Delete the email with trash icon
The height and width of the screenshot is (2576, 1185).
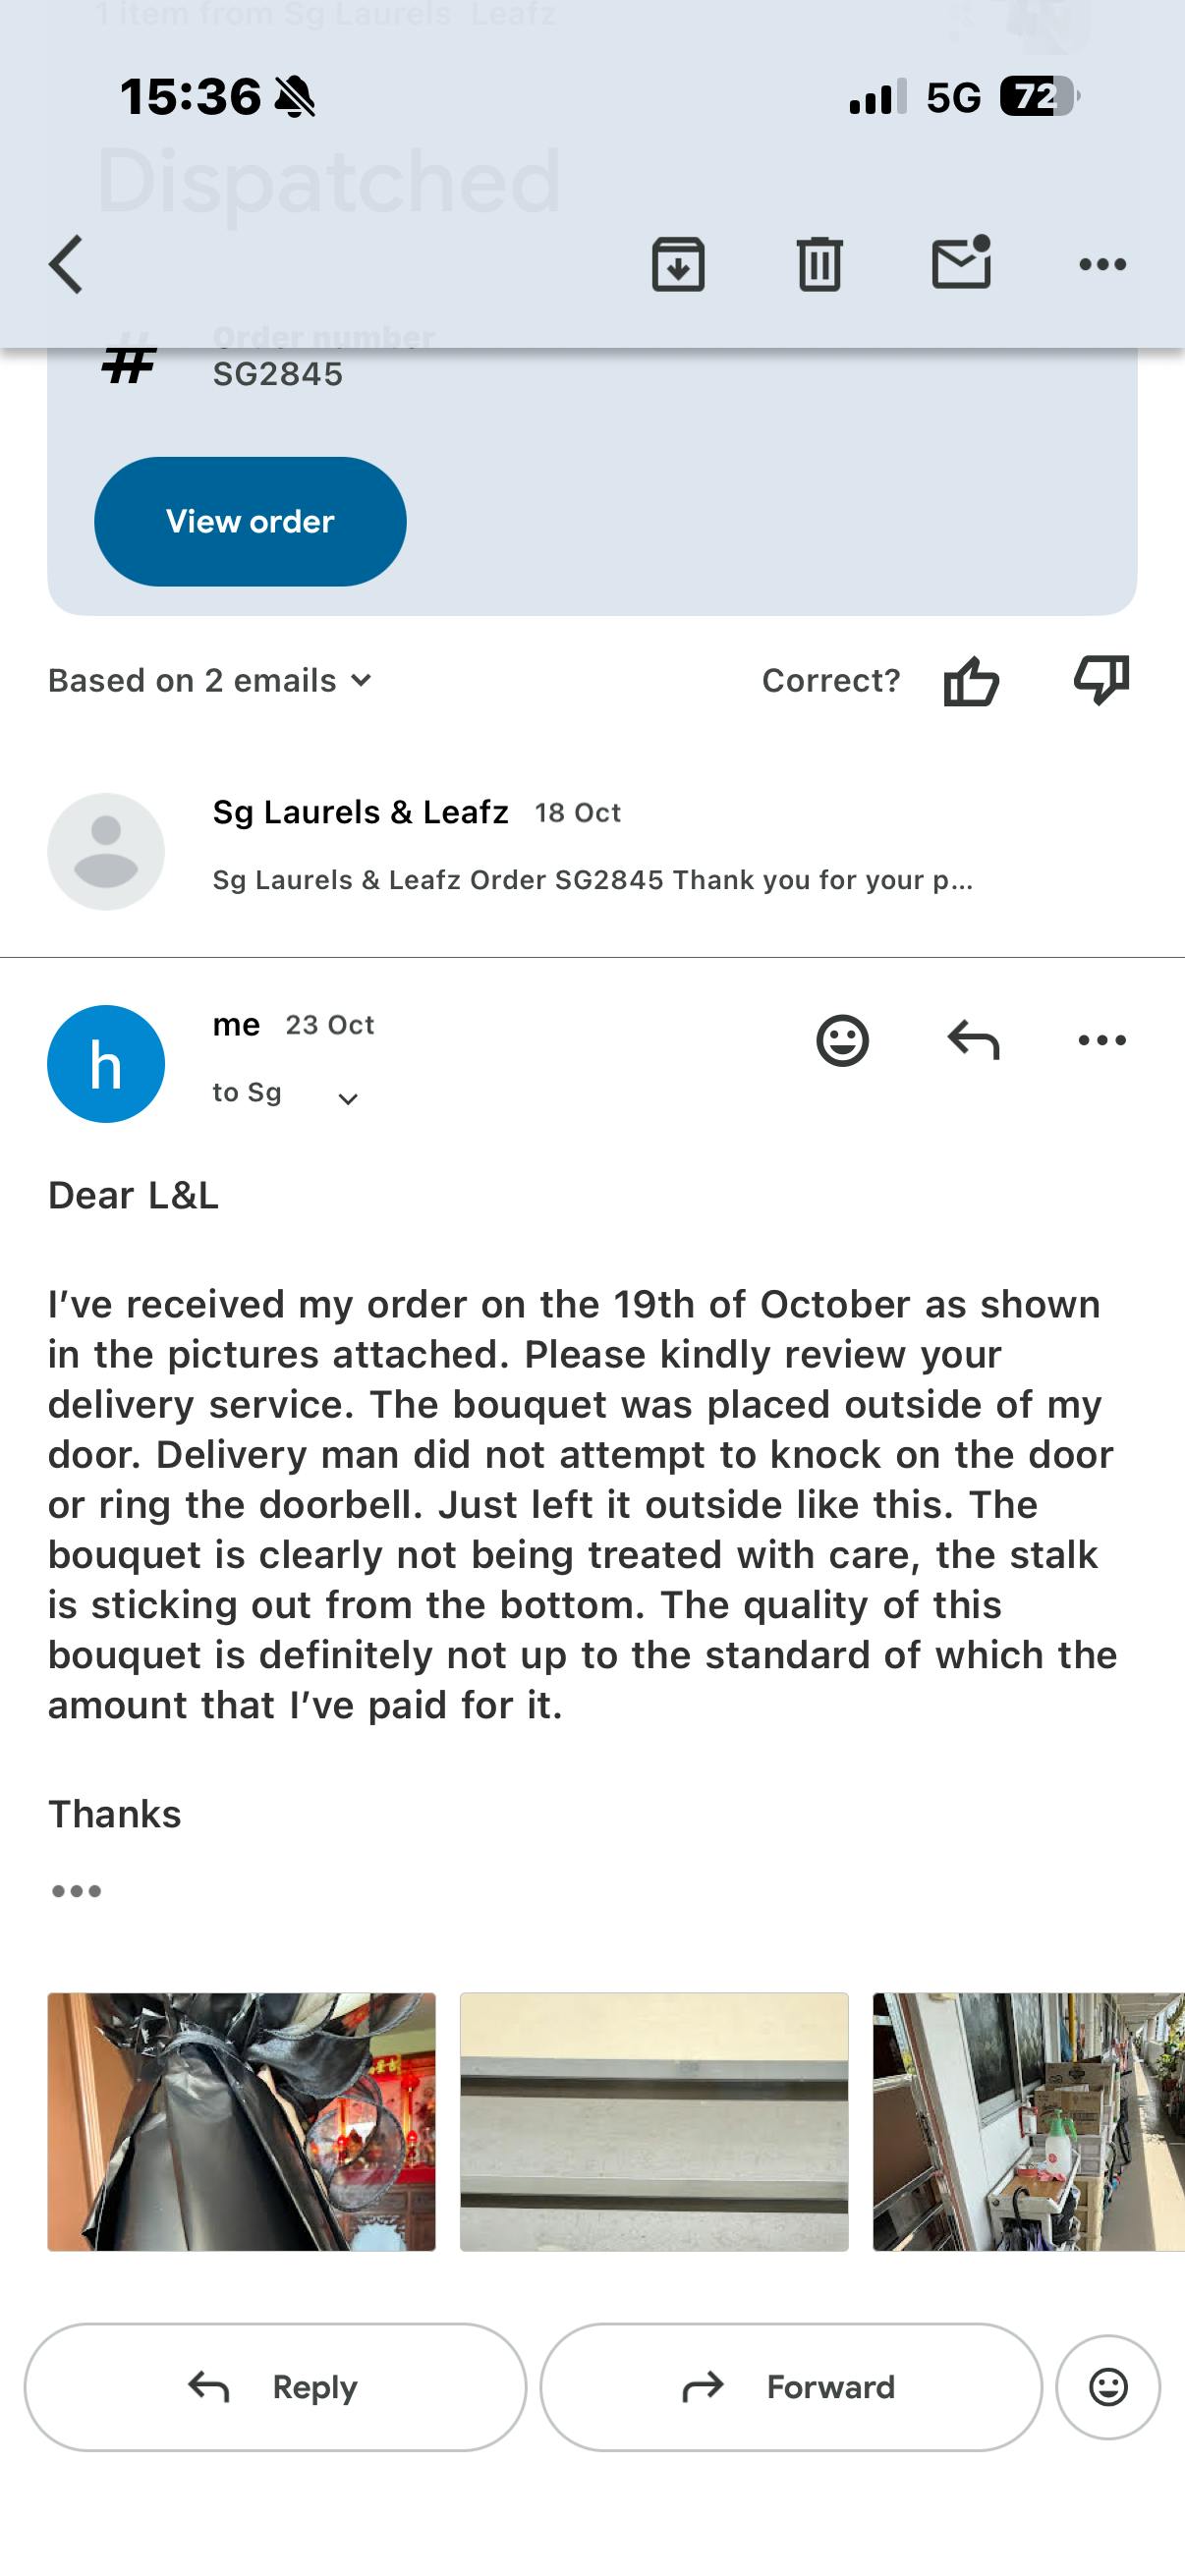point(819,265)
